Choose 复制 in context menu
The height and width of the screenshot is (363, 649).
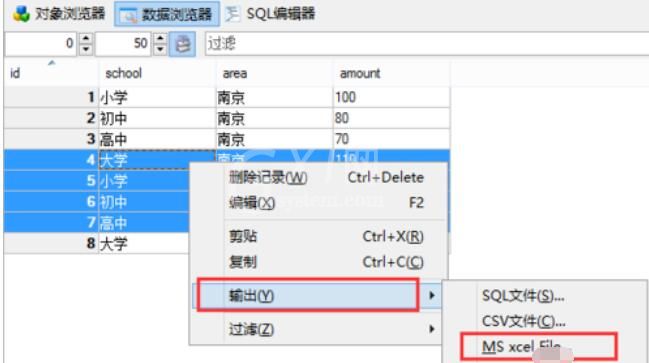pyautogui.click(x=319, y=262)
